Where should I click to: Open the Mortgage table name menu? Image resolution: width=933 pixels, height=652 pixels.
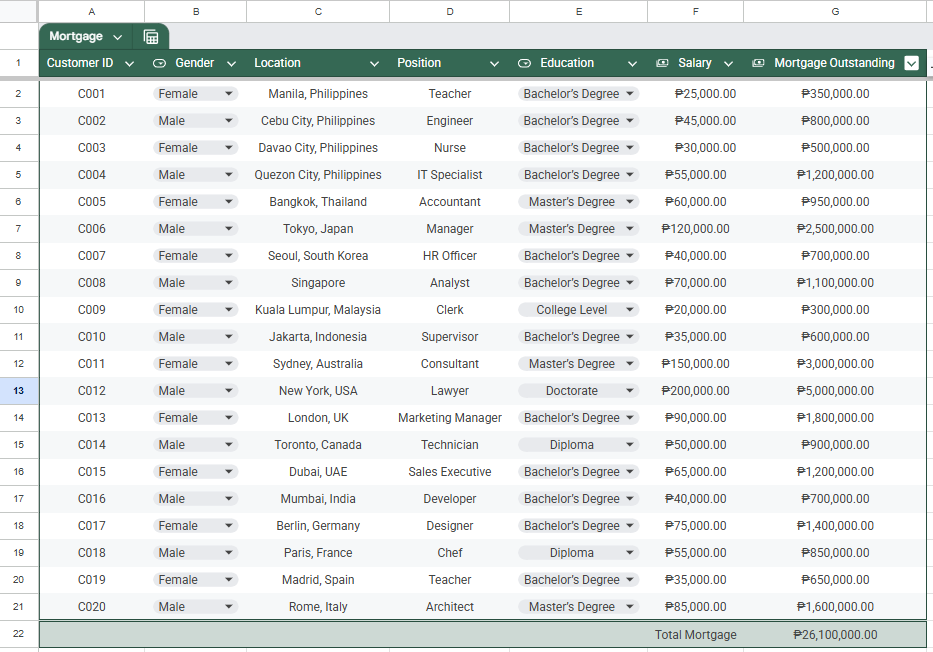(x=118, y=37)
